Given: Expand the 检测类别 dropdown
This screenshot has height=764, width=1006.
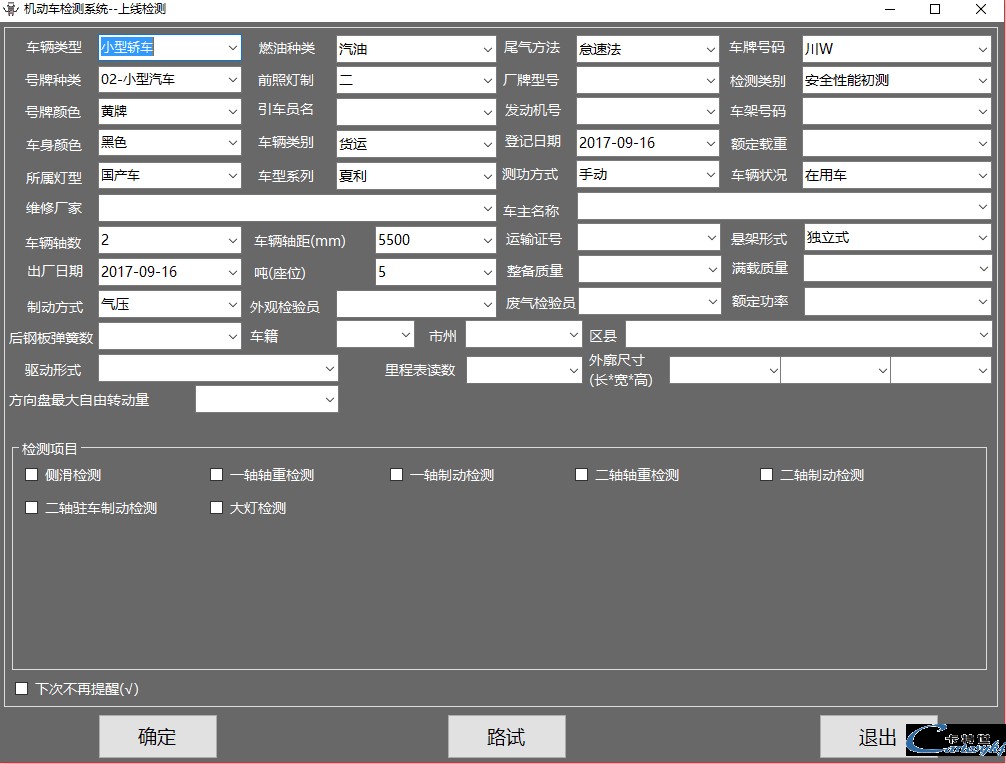Looking at the screenshot, I should pyautogui.click(x=983, y=80).
